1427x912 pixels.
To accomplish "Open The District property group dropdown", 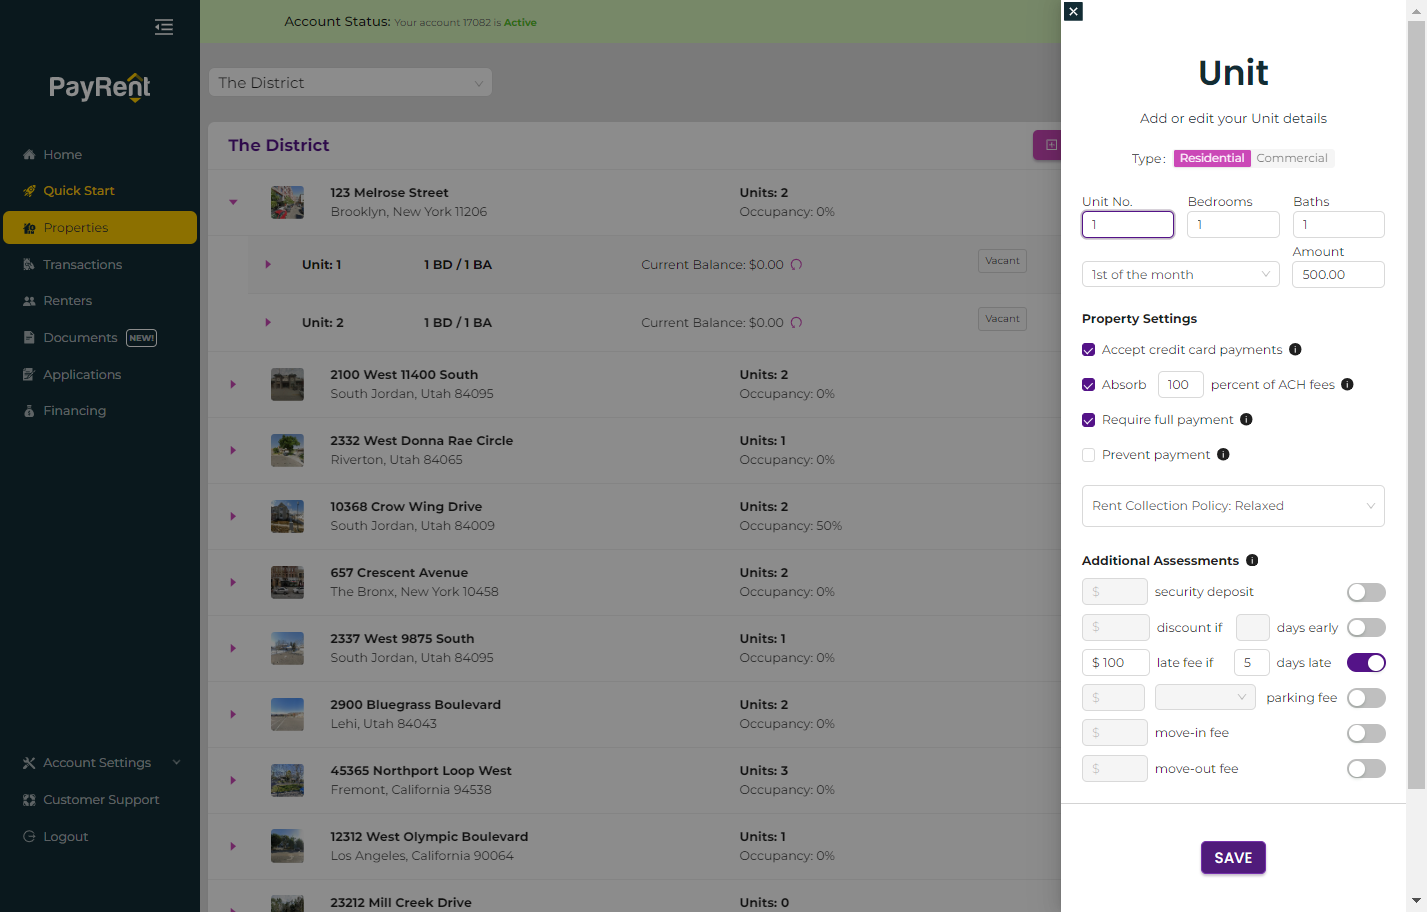I will click(x=350, y=83).
